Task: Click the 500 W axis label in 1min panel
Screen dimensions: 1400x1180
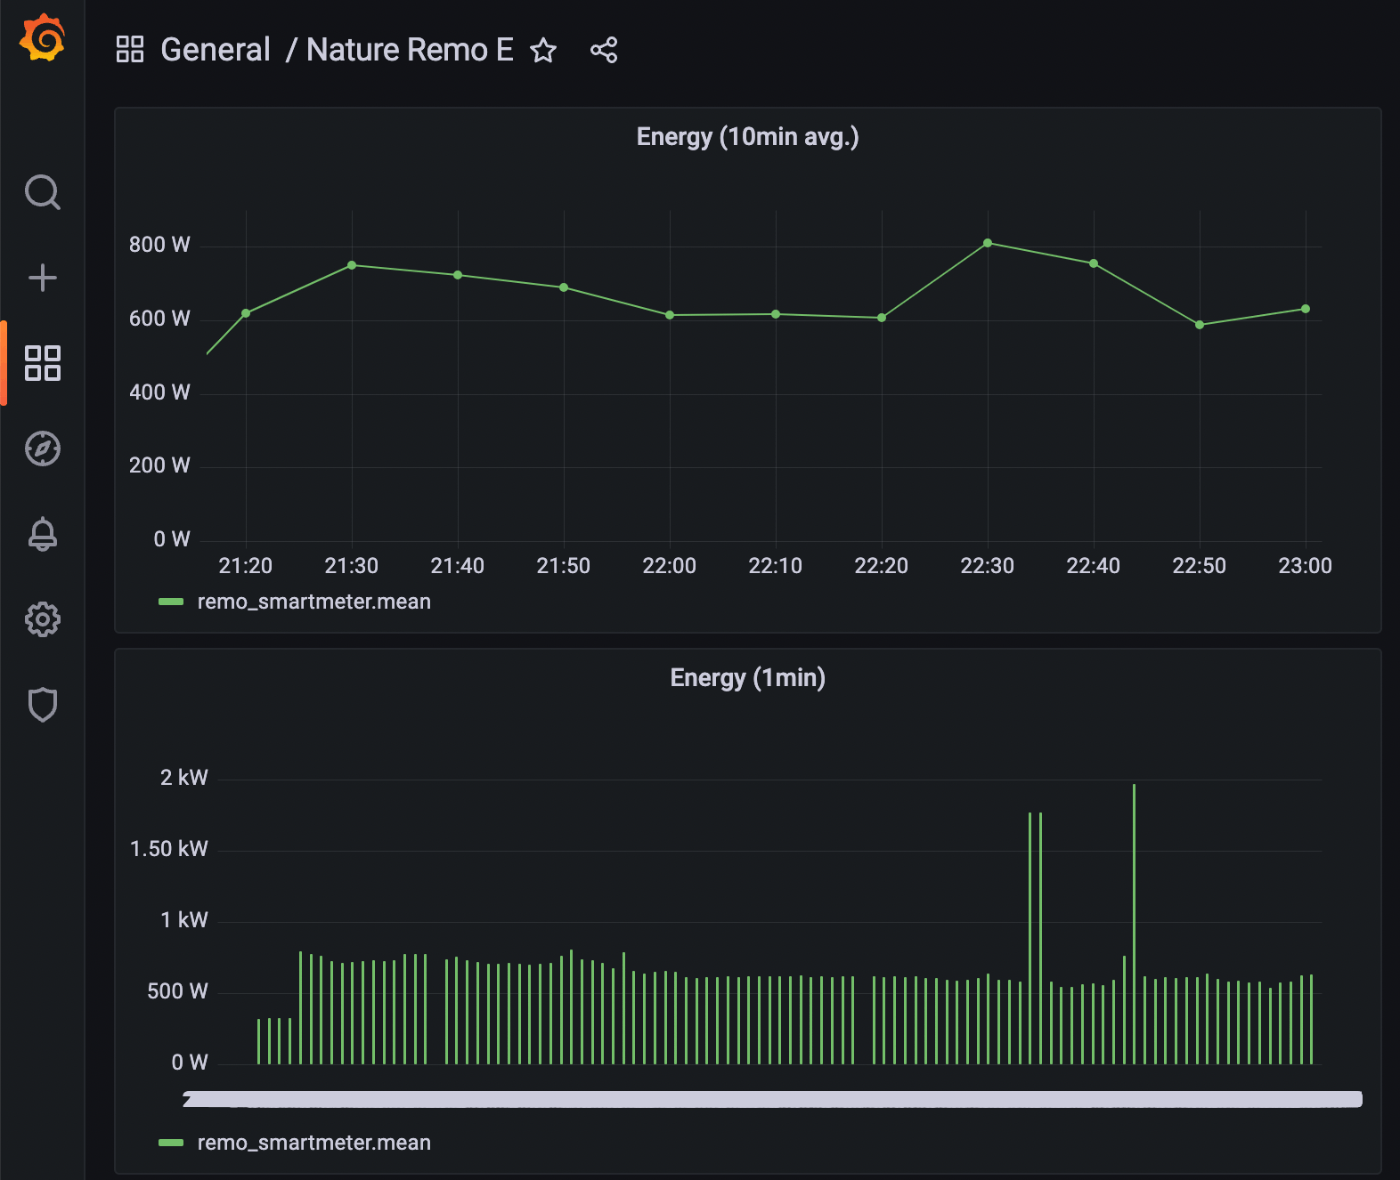Action: [177, 991]
